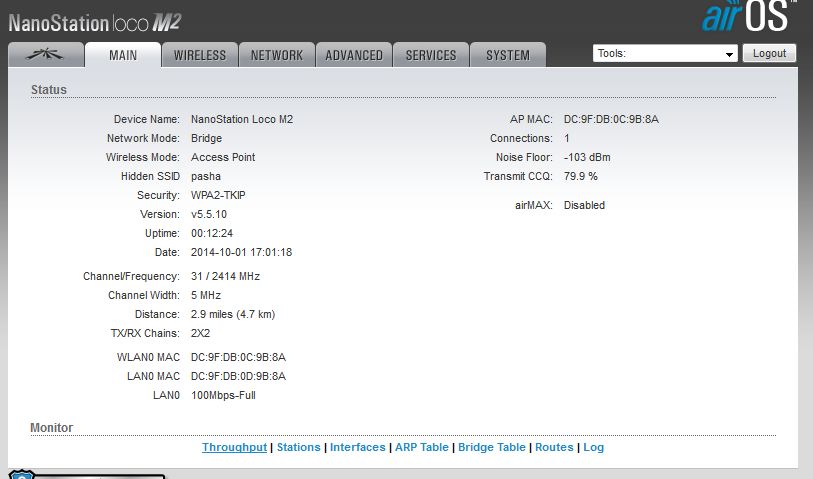Select the ADVANCED tab
The width and height of the screenshot is (813, 479).
click(354, 55)
